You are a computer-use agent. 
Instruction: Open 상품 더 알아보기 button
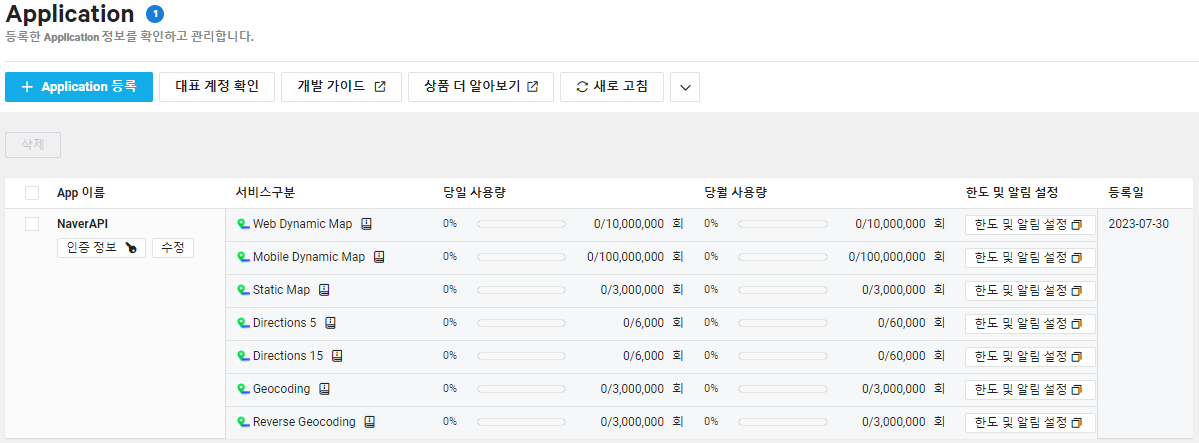click(x=481, y=87)
